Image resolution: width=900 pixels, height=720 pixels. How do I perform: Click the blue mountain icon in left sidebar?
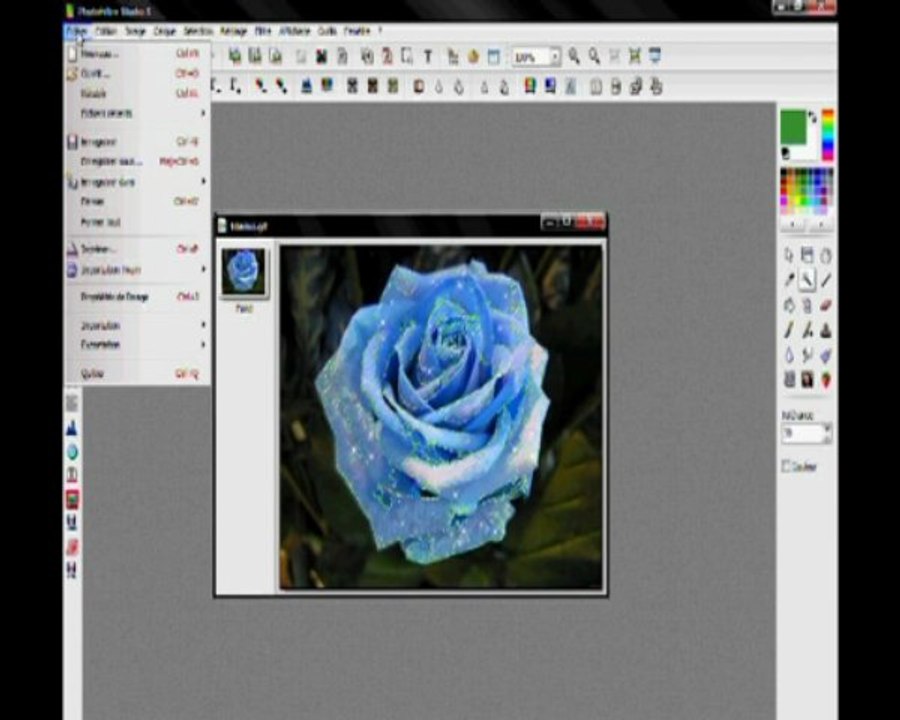coord(72,428)
